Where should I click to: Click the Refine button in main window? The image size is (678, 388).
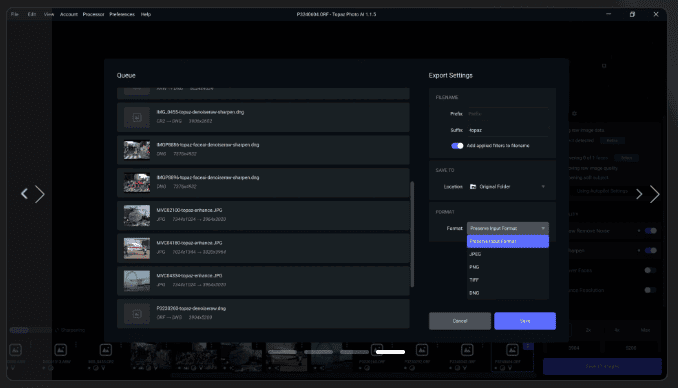pyautogui.click(x=612, y=141)
